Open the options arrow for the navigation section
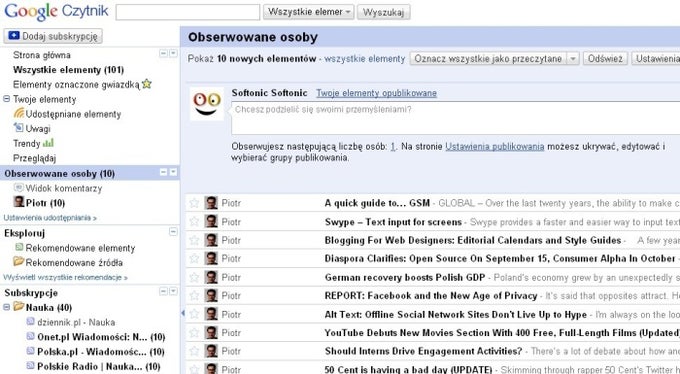680x374 pixels. [173, 53]
